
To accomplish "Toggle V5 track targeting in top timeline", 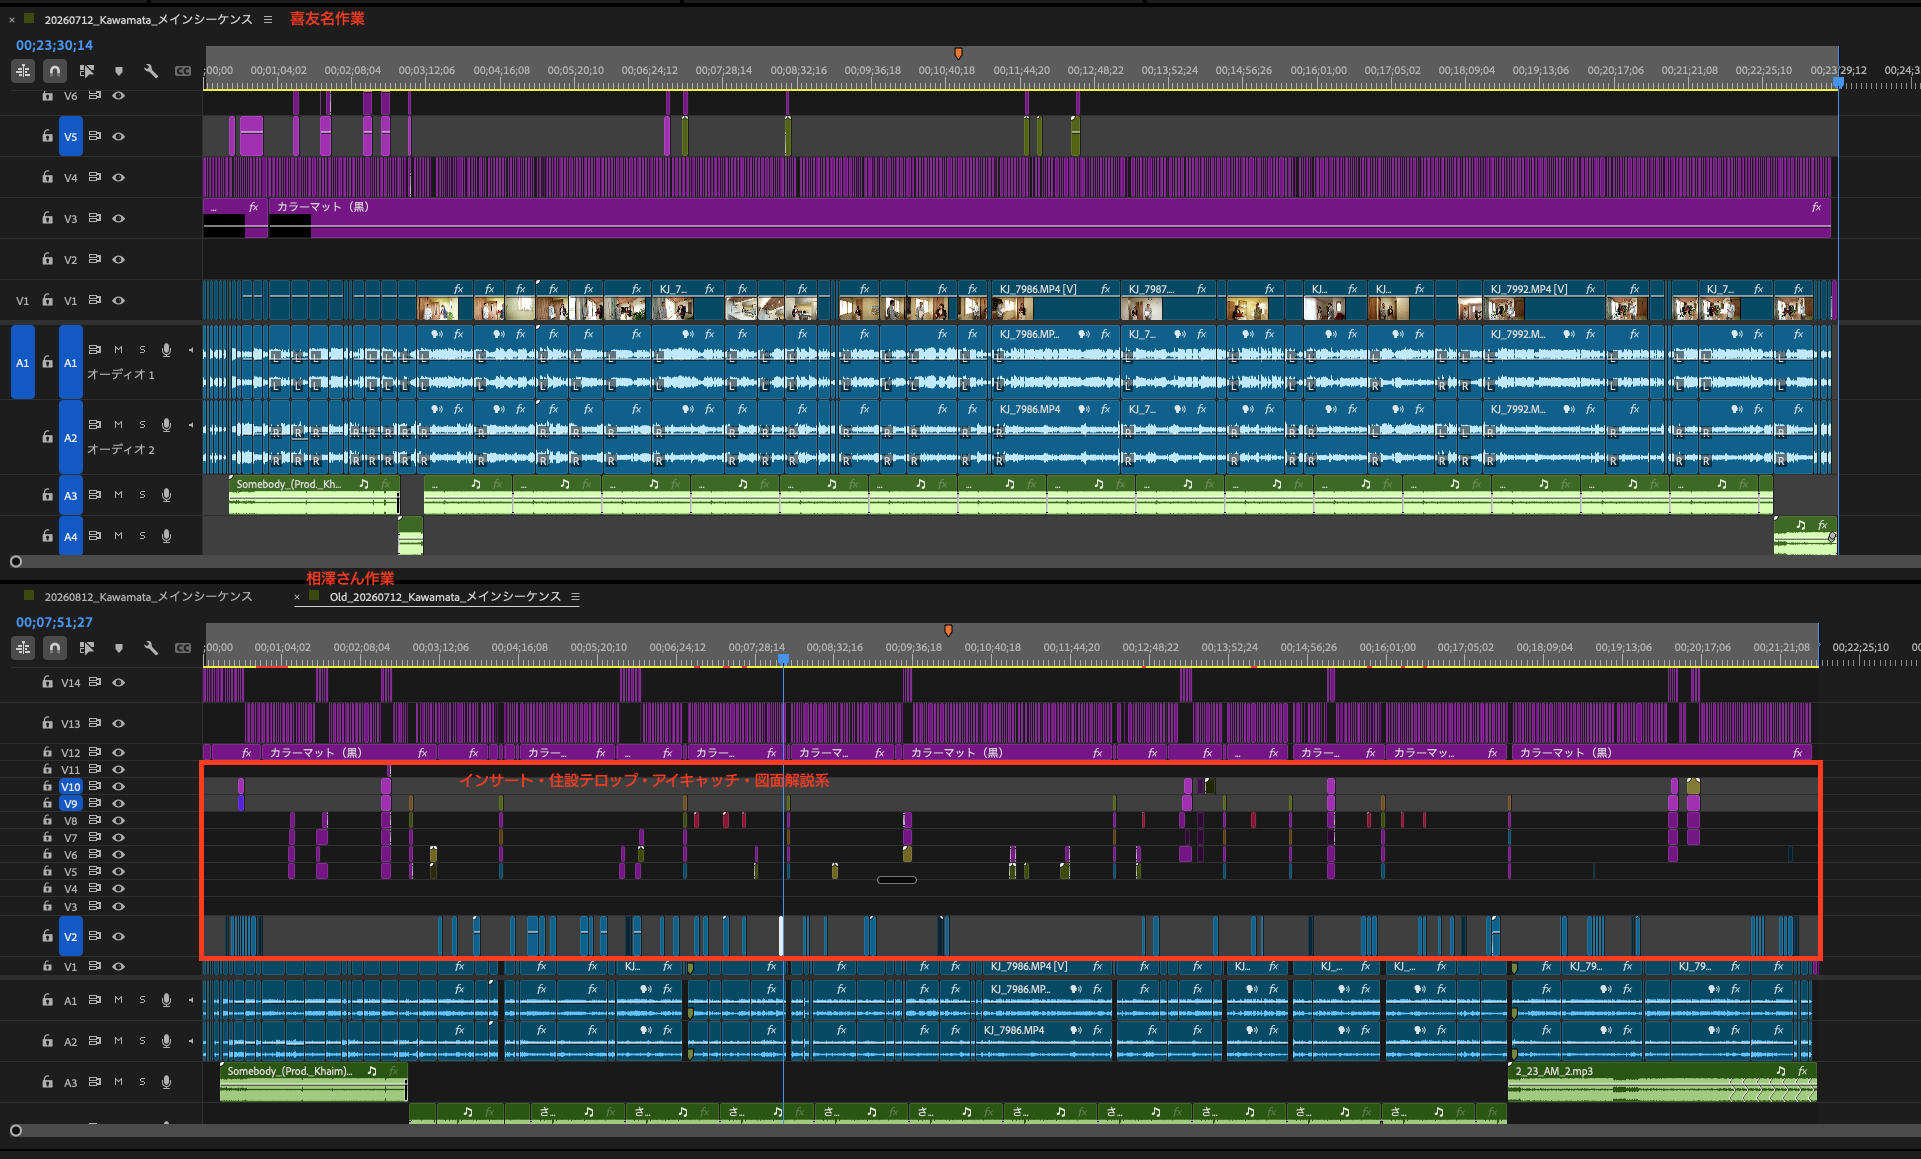I will pos(70,136).
